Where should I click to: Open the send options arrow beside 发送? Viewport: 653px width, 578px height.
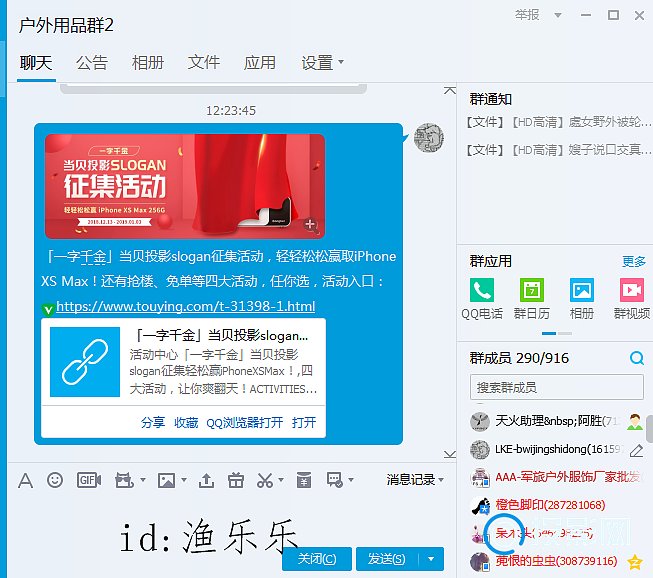point(431,559)
